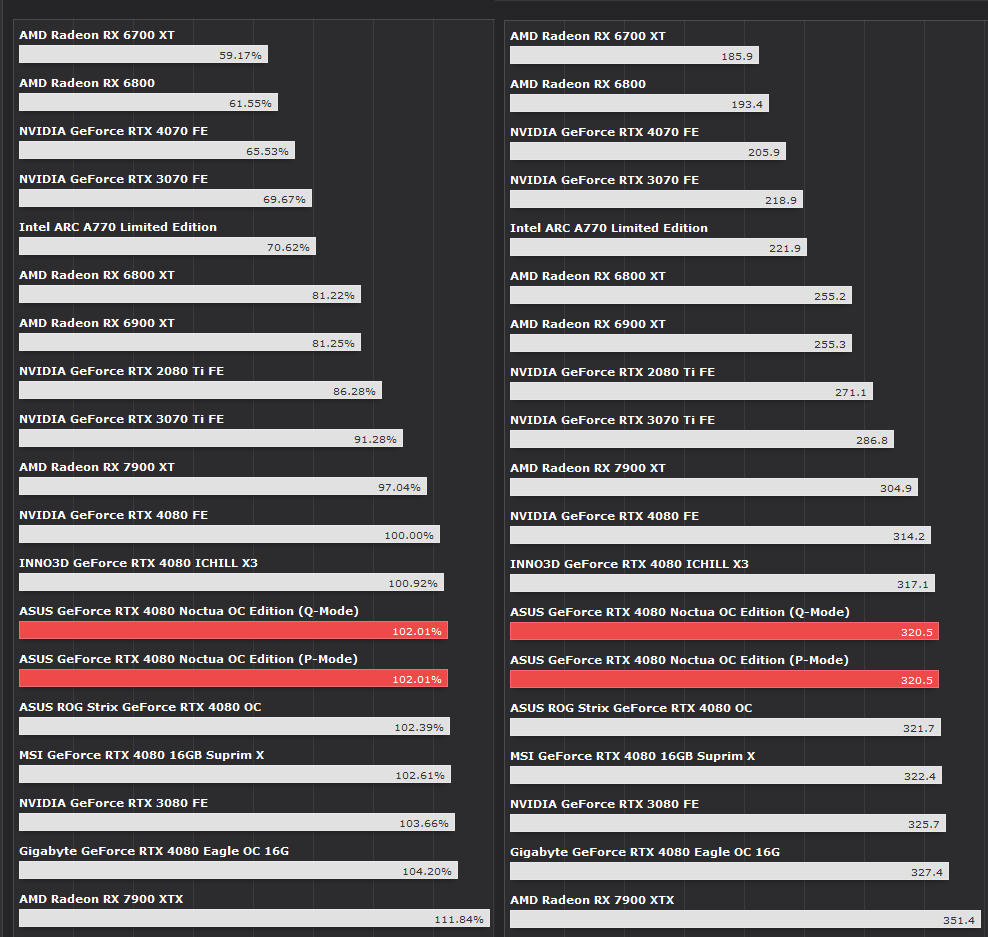This screenshot has height=937, width=988.
Task: Select the 104.20% bar value
Action: click(x=427, y=871)
